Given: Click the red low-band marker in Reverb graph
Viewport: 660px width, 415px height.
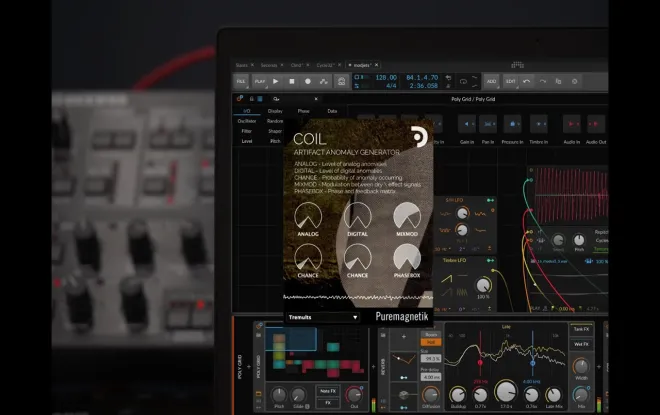Looking at the screenshot, I should (x=480, y=362).
